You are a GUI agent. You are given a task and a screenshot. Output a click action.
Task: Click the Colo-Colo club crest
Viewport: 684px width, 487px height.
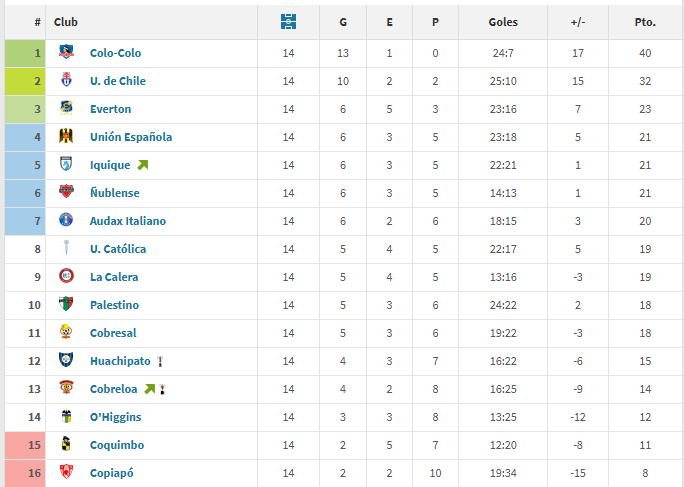click(66, 52)
